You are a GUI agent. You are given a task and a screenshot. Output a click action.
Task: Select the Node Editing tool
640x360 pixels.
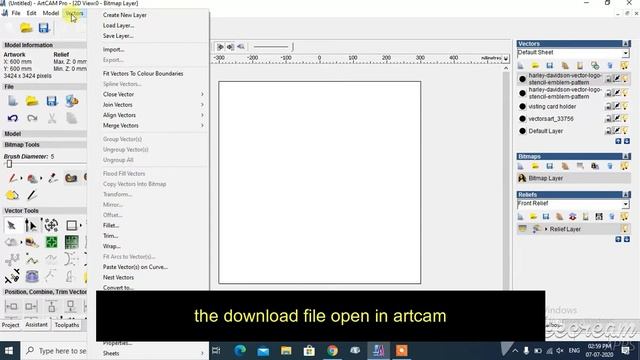31,225
